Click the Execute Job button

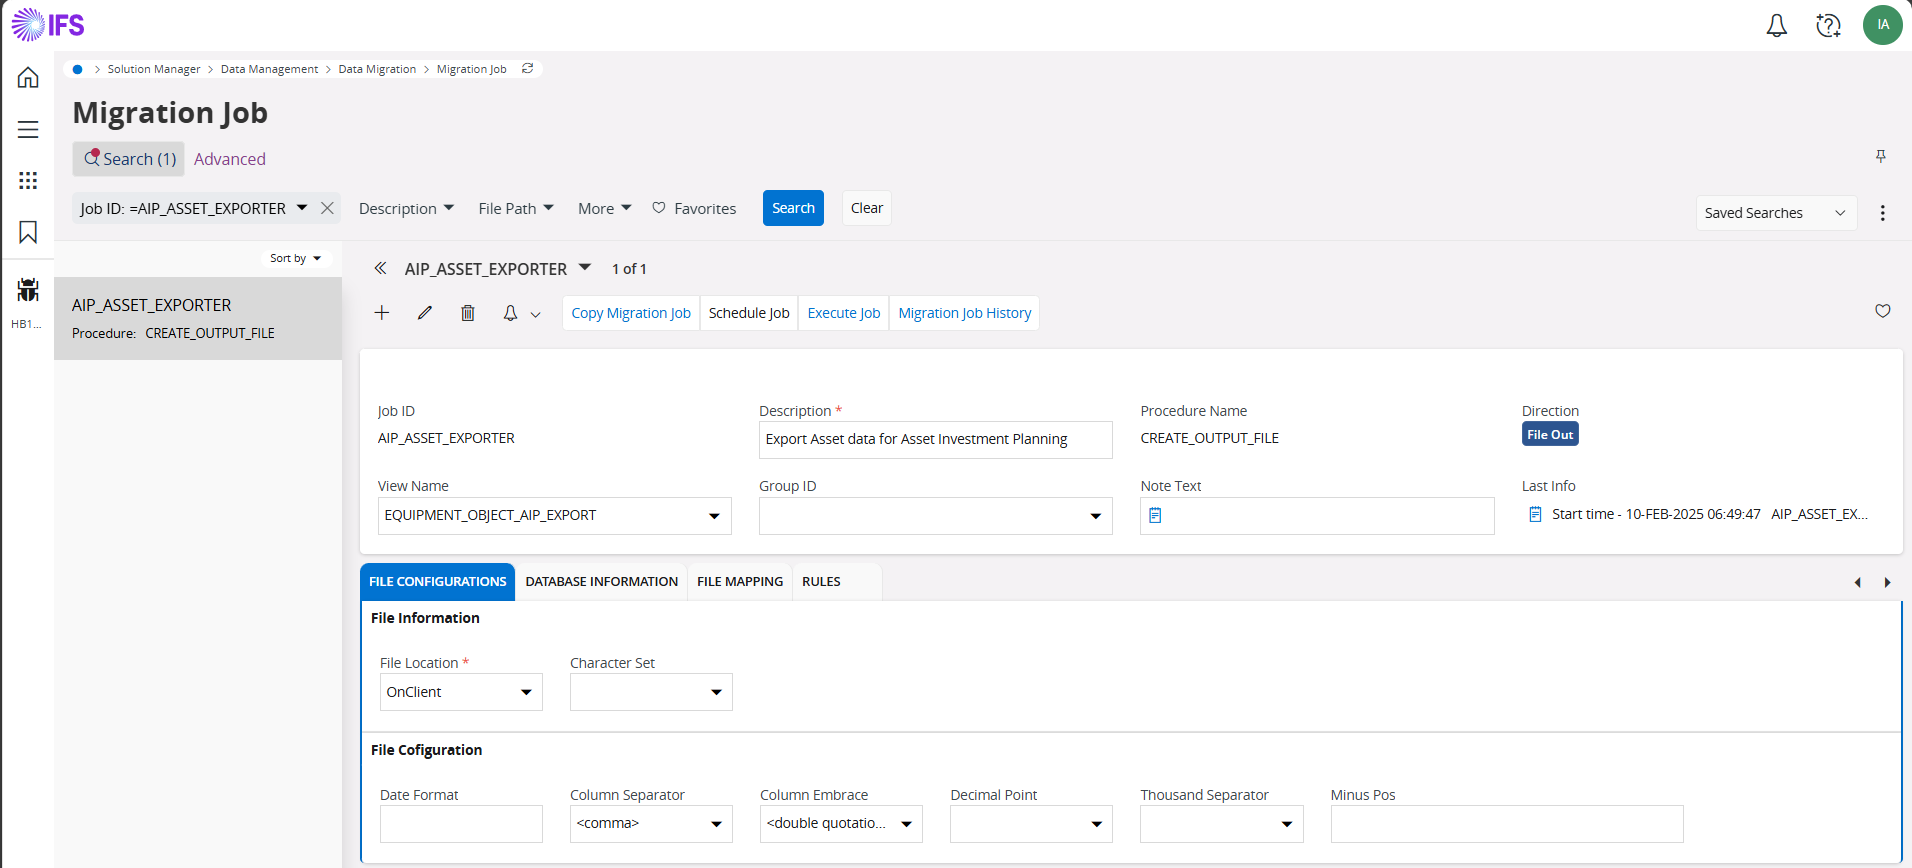tap(843, 313)
